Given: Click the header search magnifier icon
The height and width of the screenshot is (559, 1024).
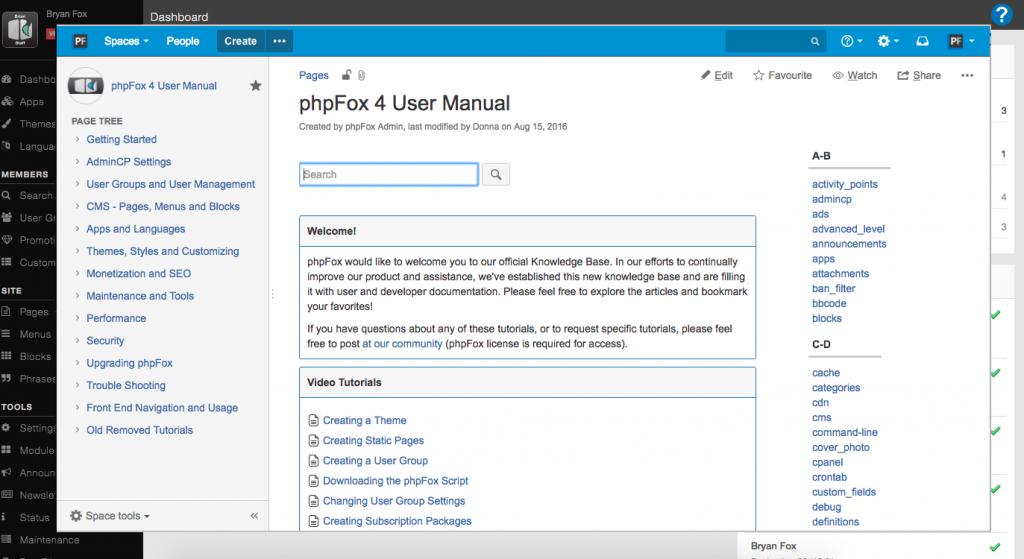Looking at the screenshot, I should click(x=815, y=41).
